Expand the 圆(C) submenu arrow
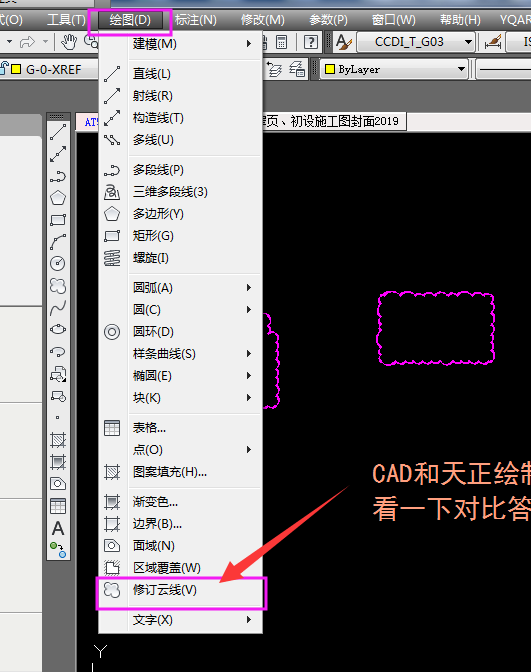 click(249, 309)
